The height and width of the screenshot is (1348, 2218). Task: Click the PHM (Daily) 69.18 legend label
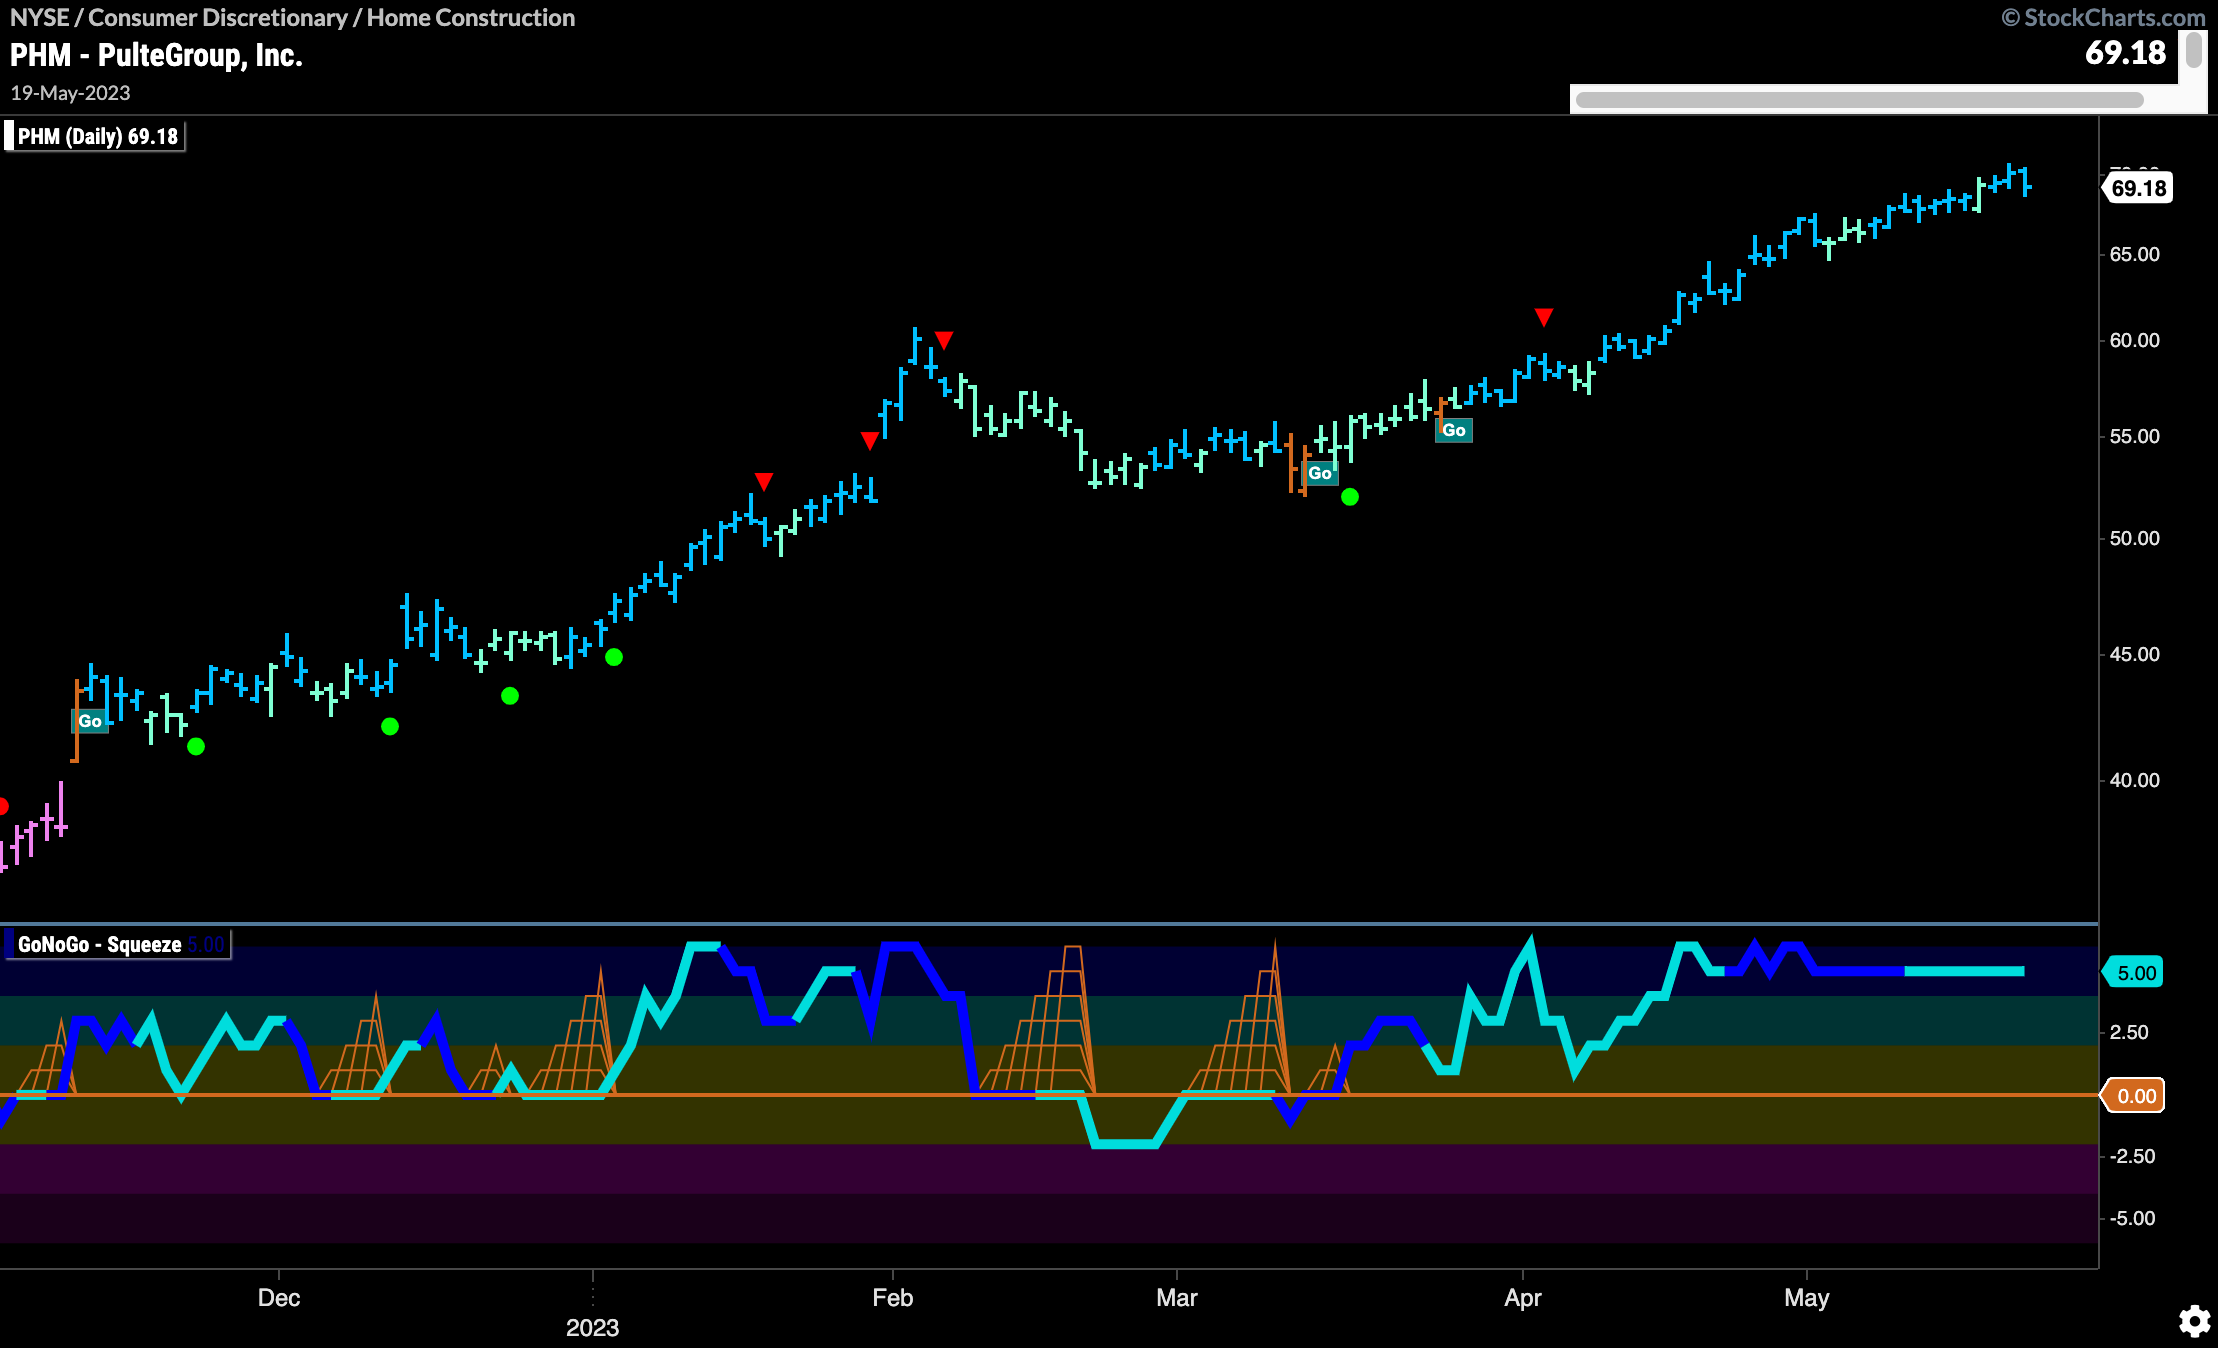(x=96, y=137)
